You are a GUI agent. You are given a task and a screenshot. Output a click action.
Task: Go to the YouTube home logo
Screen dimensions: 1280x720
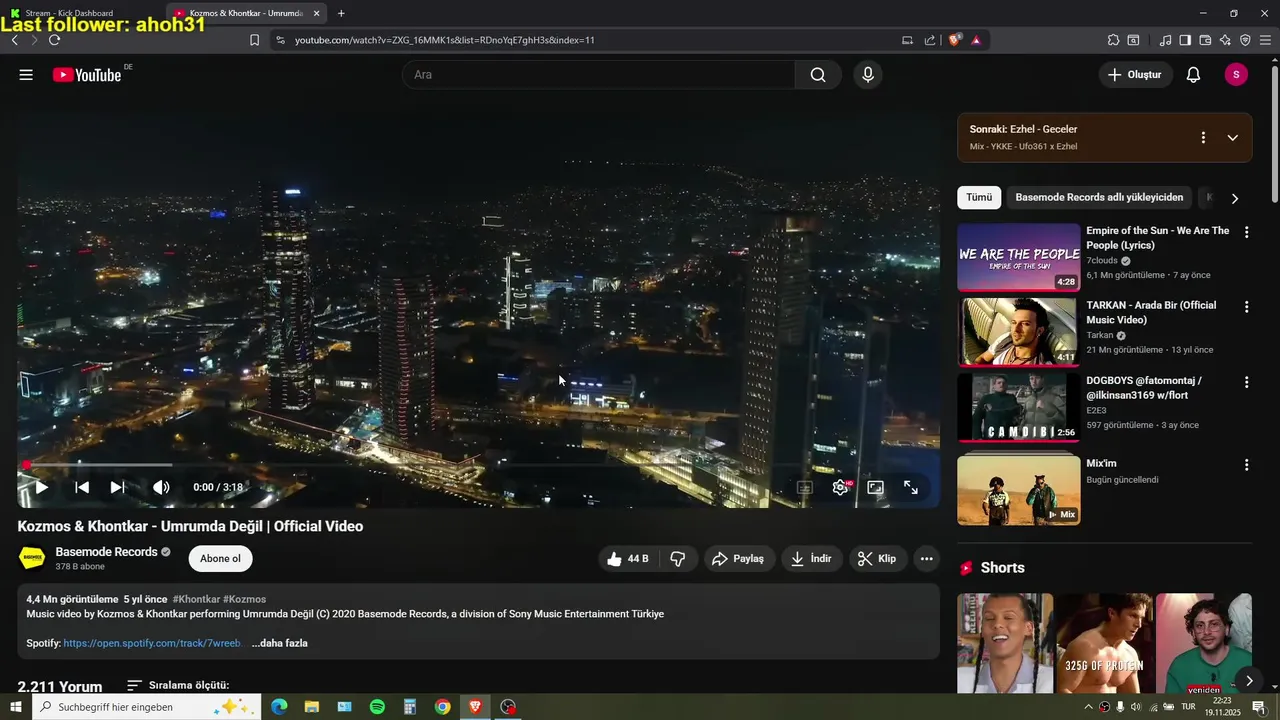tap(87, 75)
